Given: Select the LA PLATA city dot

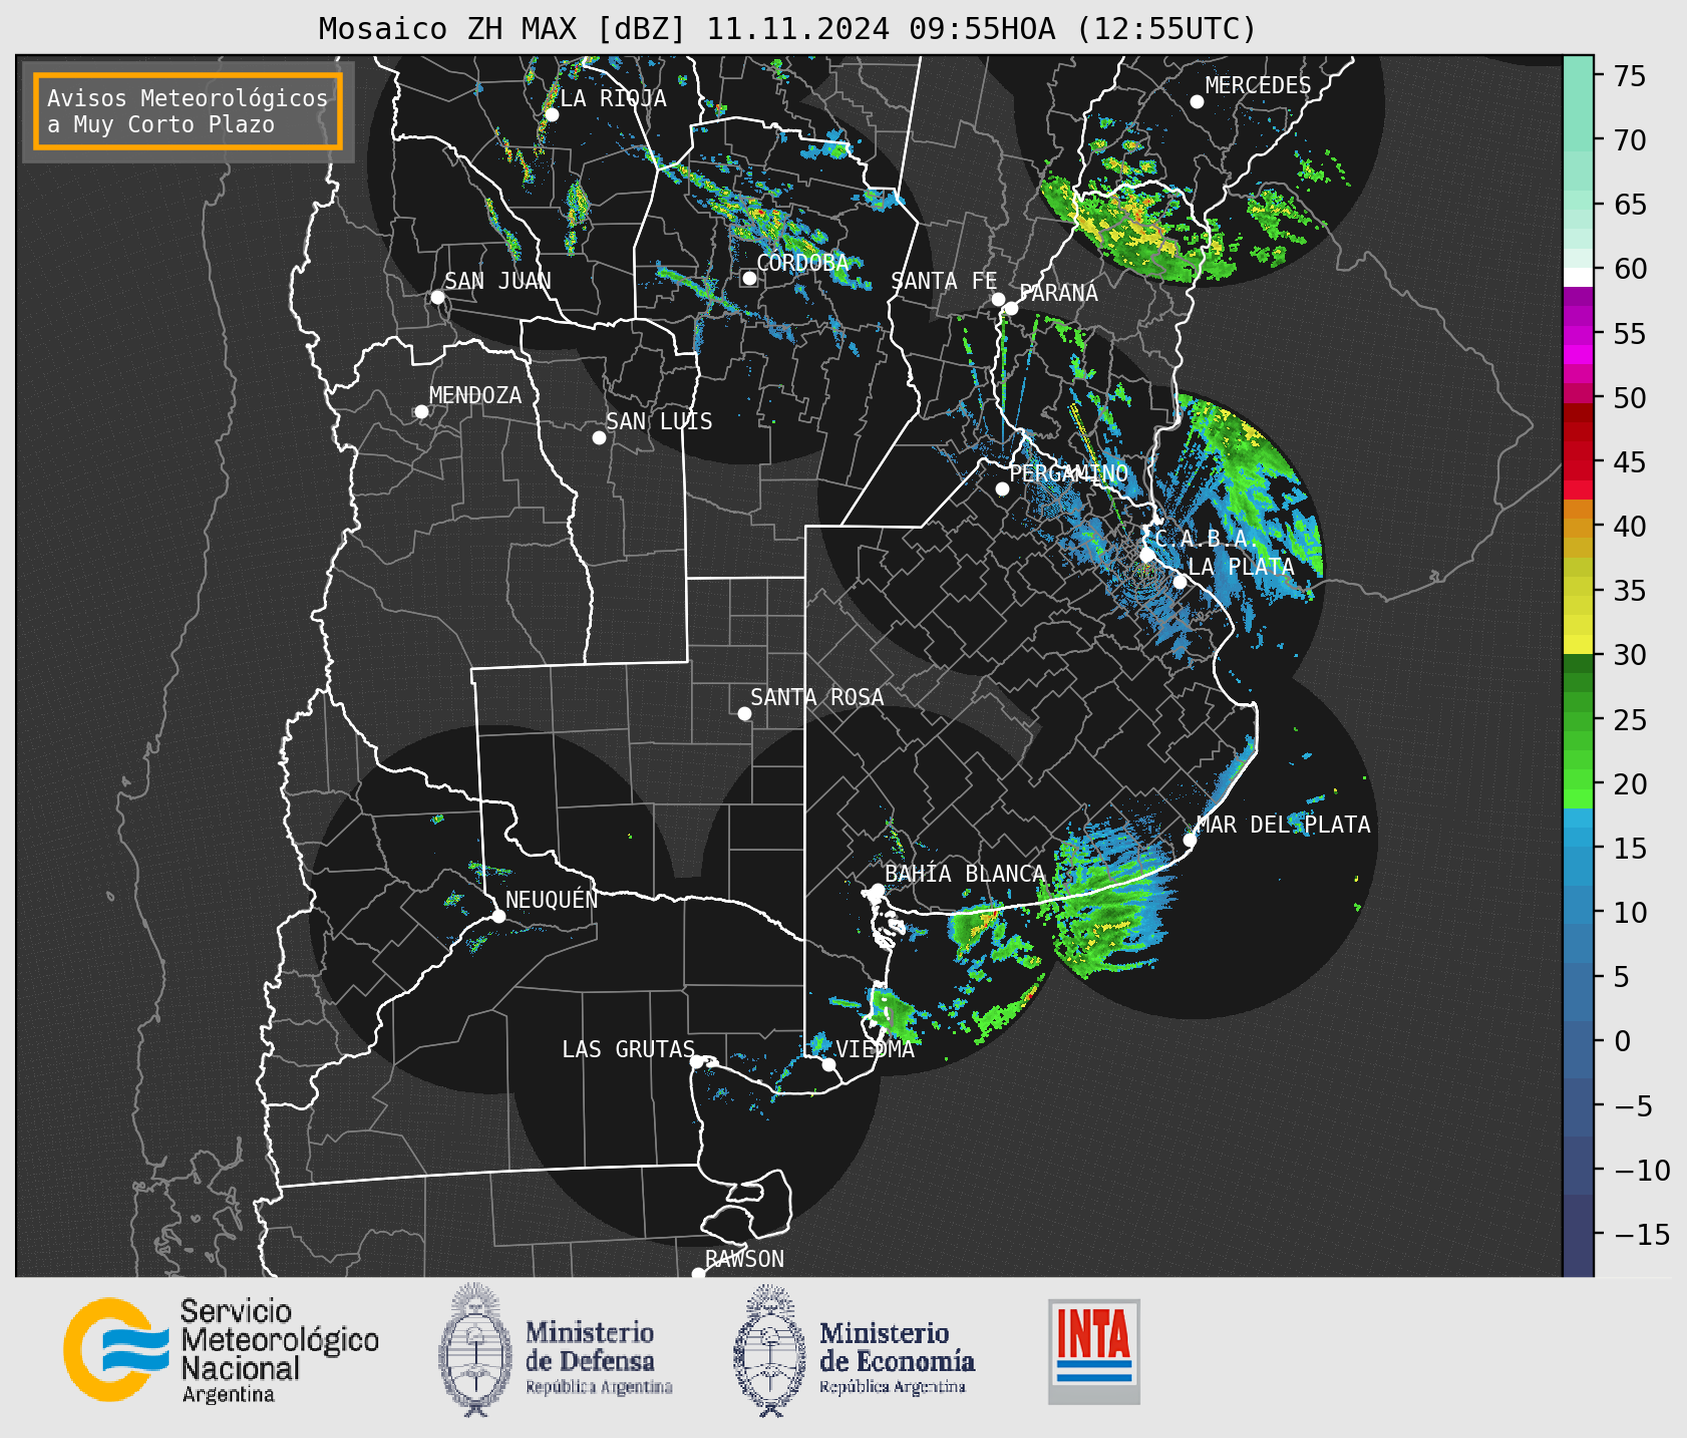Looking at the screenshot, I should click(1180, 582).
